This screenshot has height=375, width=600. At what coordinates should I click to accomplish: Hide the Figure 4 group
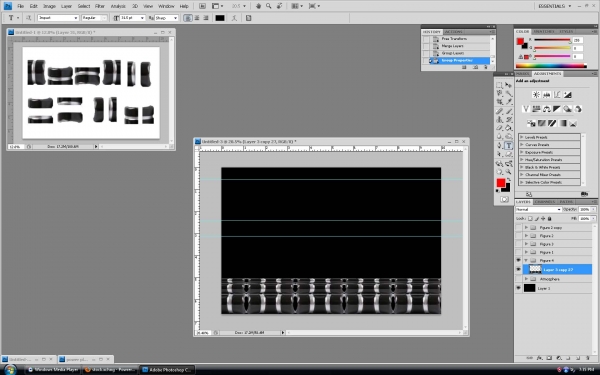(x=518, y=260)
